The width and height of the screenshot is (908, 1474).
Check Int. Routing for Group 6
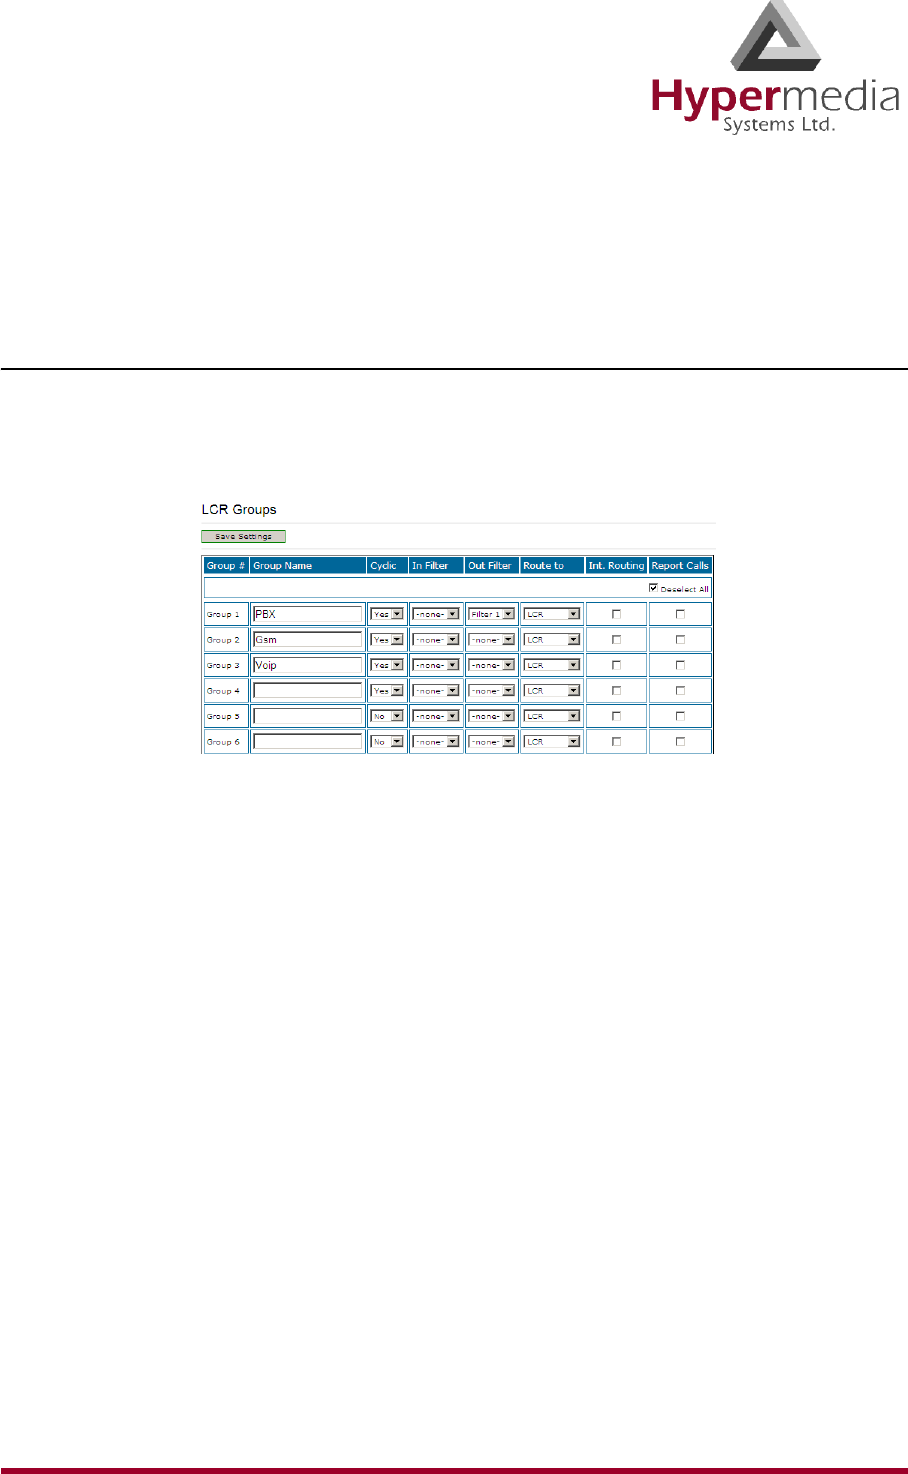point(616,742)
